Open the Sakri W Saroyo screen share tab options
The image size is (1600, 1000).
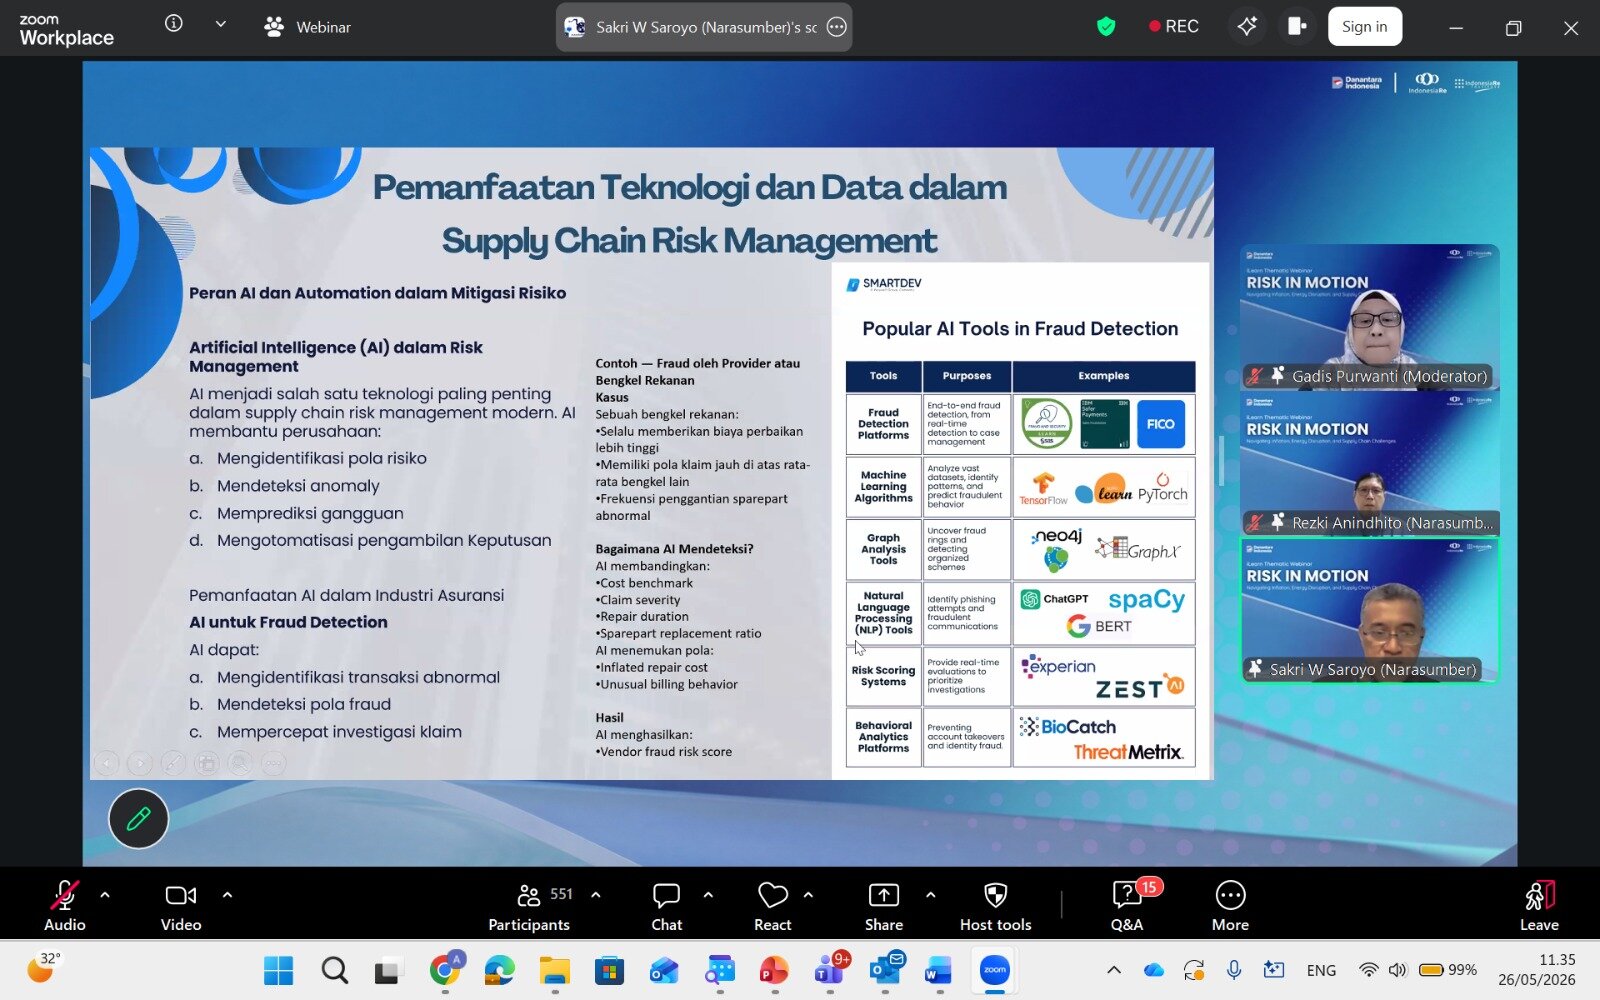pos(837,27)
